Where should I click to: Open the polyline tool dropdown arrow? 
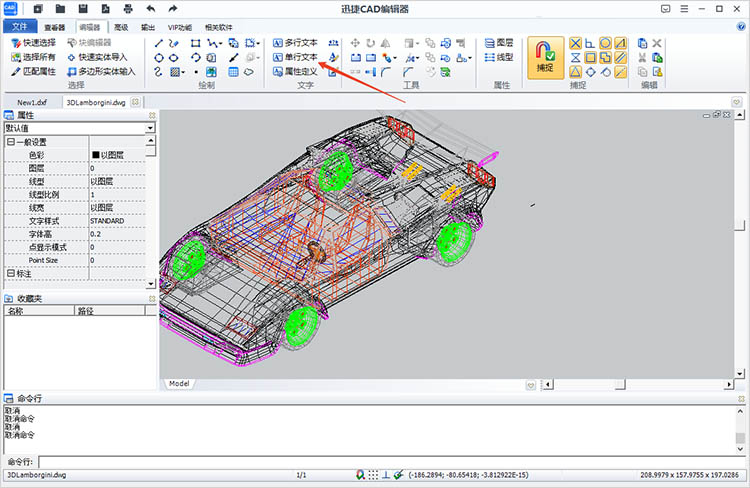pyautogui.click(x=221, y=44)
